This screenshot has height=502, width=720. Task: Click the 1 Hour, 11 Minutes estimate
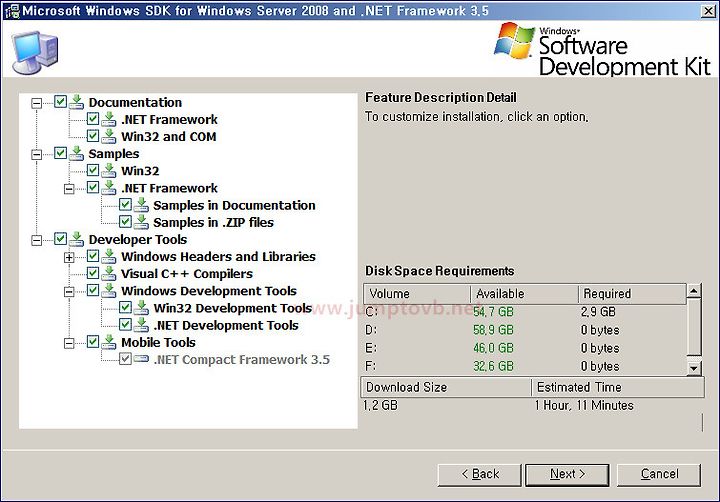click(584, 406)
